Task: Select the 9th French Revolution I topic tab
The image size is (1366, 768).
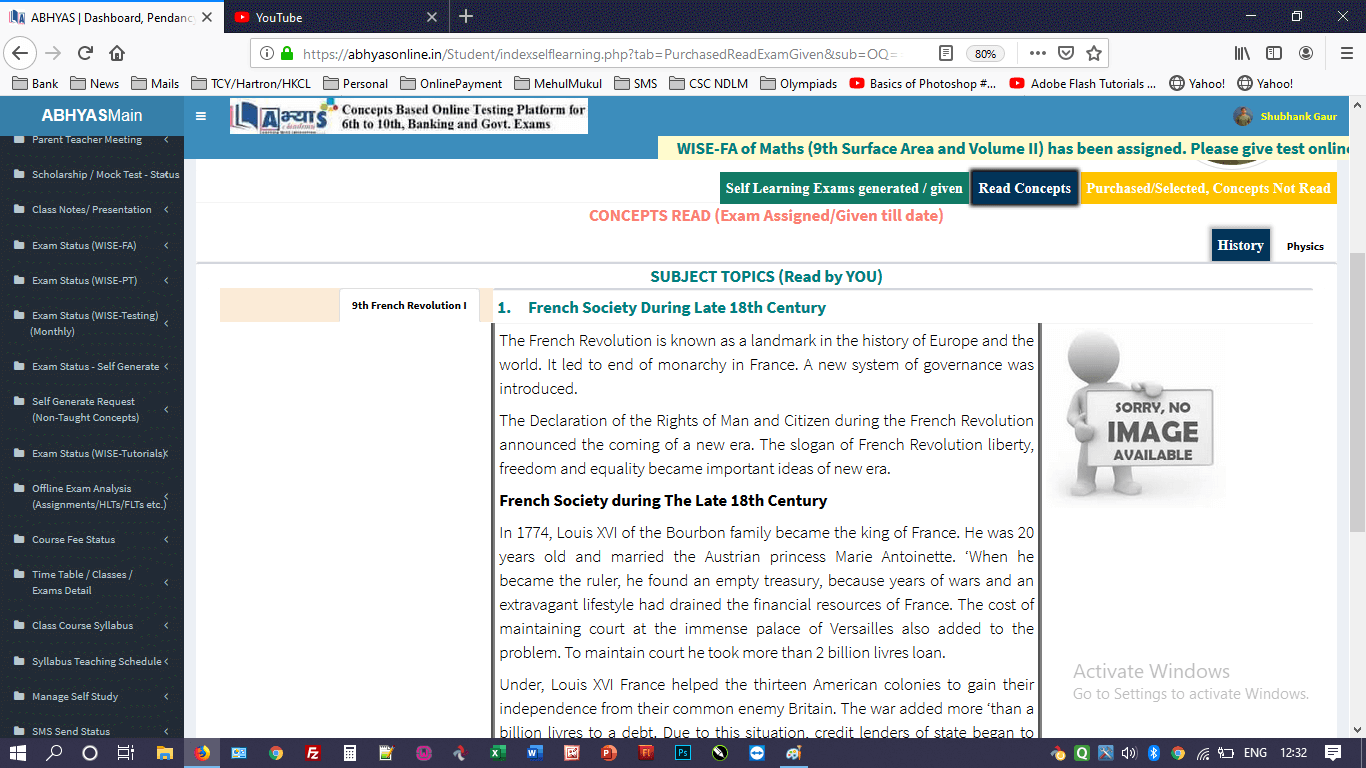Action: pyautogui.click(x=408, y=306)
